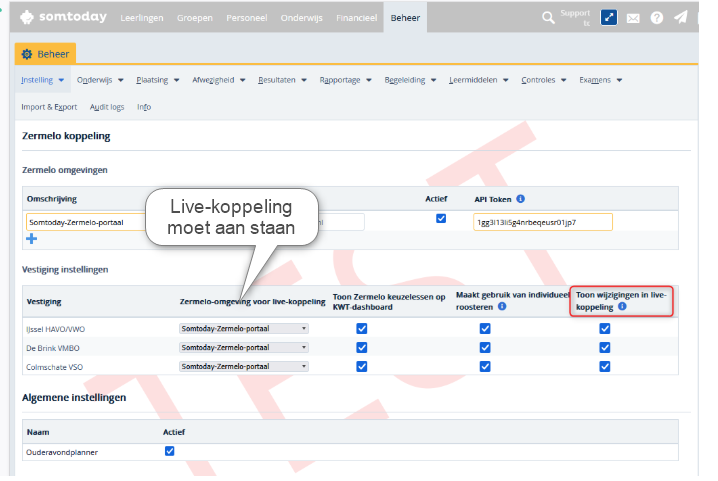
Task: Click the paper plane send icon
Action: (681, 18)
